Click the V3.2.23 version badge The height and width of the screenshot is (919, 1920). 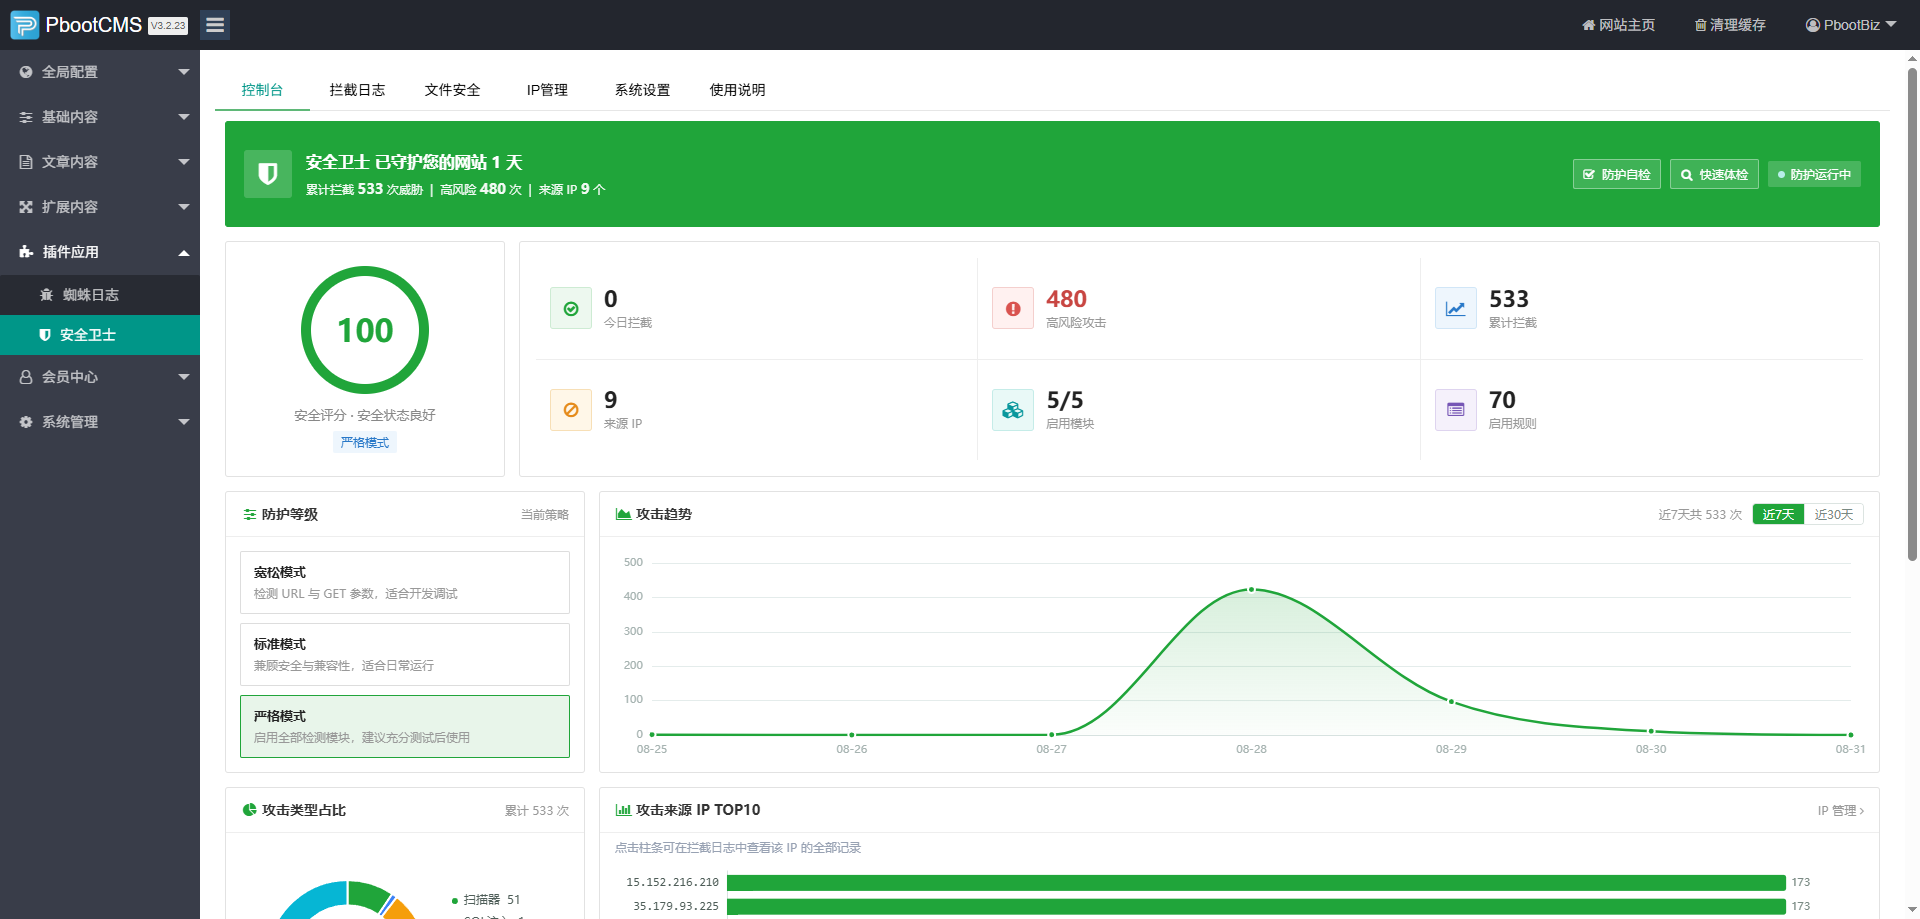[x=168, y=26]
